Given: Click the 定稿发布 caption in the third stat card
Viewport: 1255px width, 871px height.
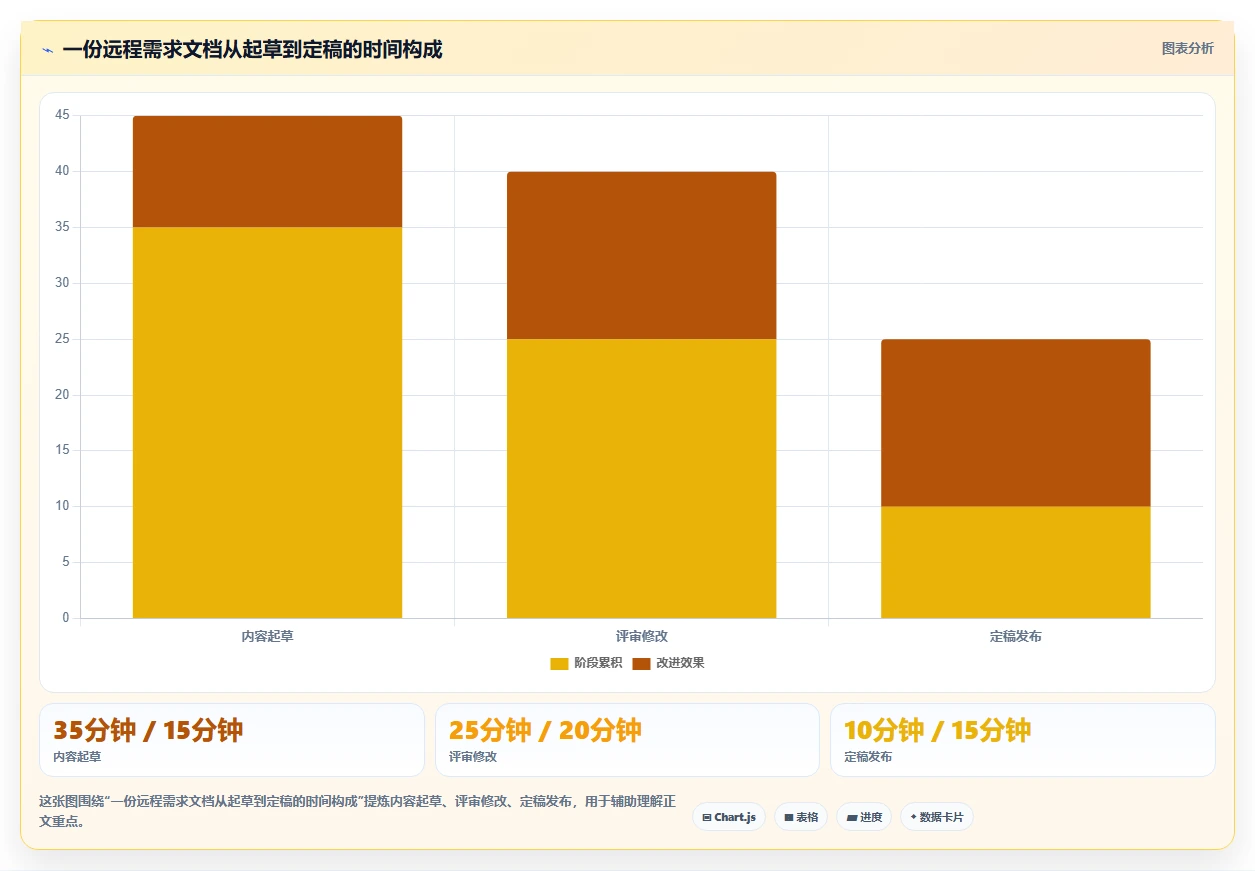Looking at the screenshot, I should (x=868, y=757).
